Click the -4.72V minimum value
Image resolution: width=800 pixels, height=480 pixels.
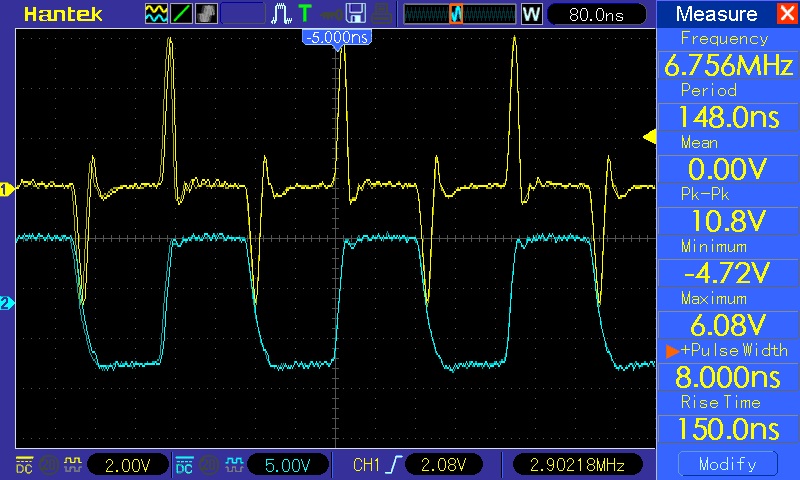[728, 273]
